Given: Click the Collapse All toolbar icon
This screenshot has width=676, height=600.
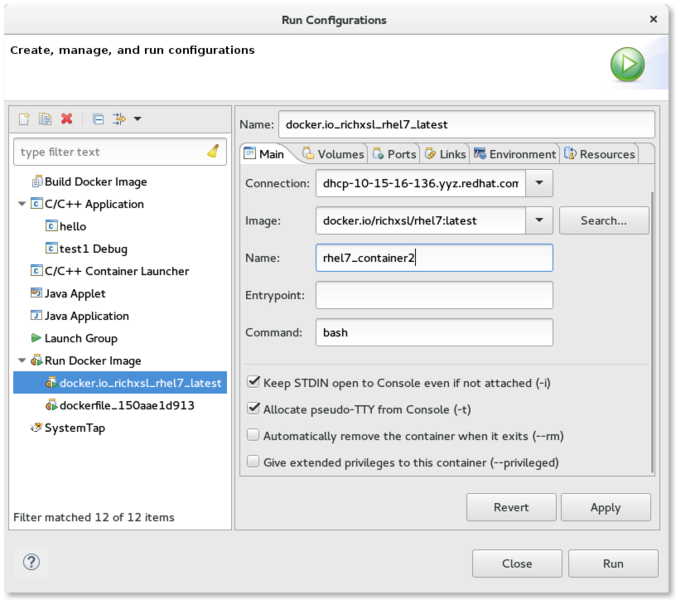Looking at the screenshot, I should 98,119.
